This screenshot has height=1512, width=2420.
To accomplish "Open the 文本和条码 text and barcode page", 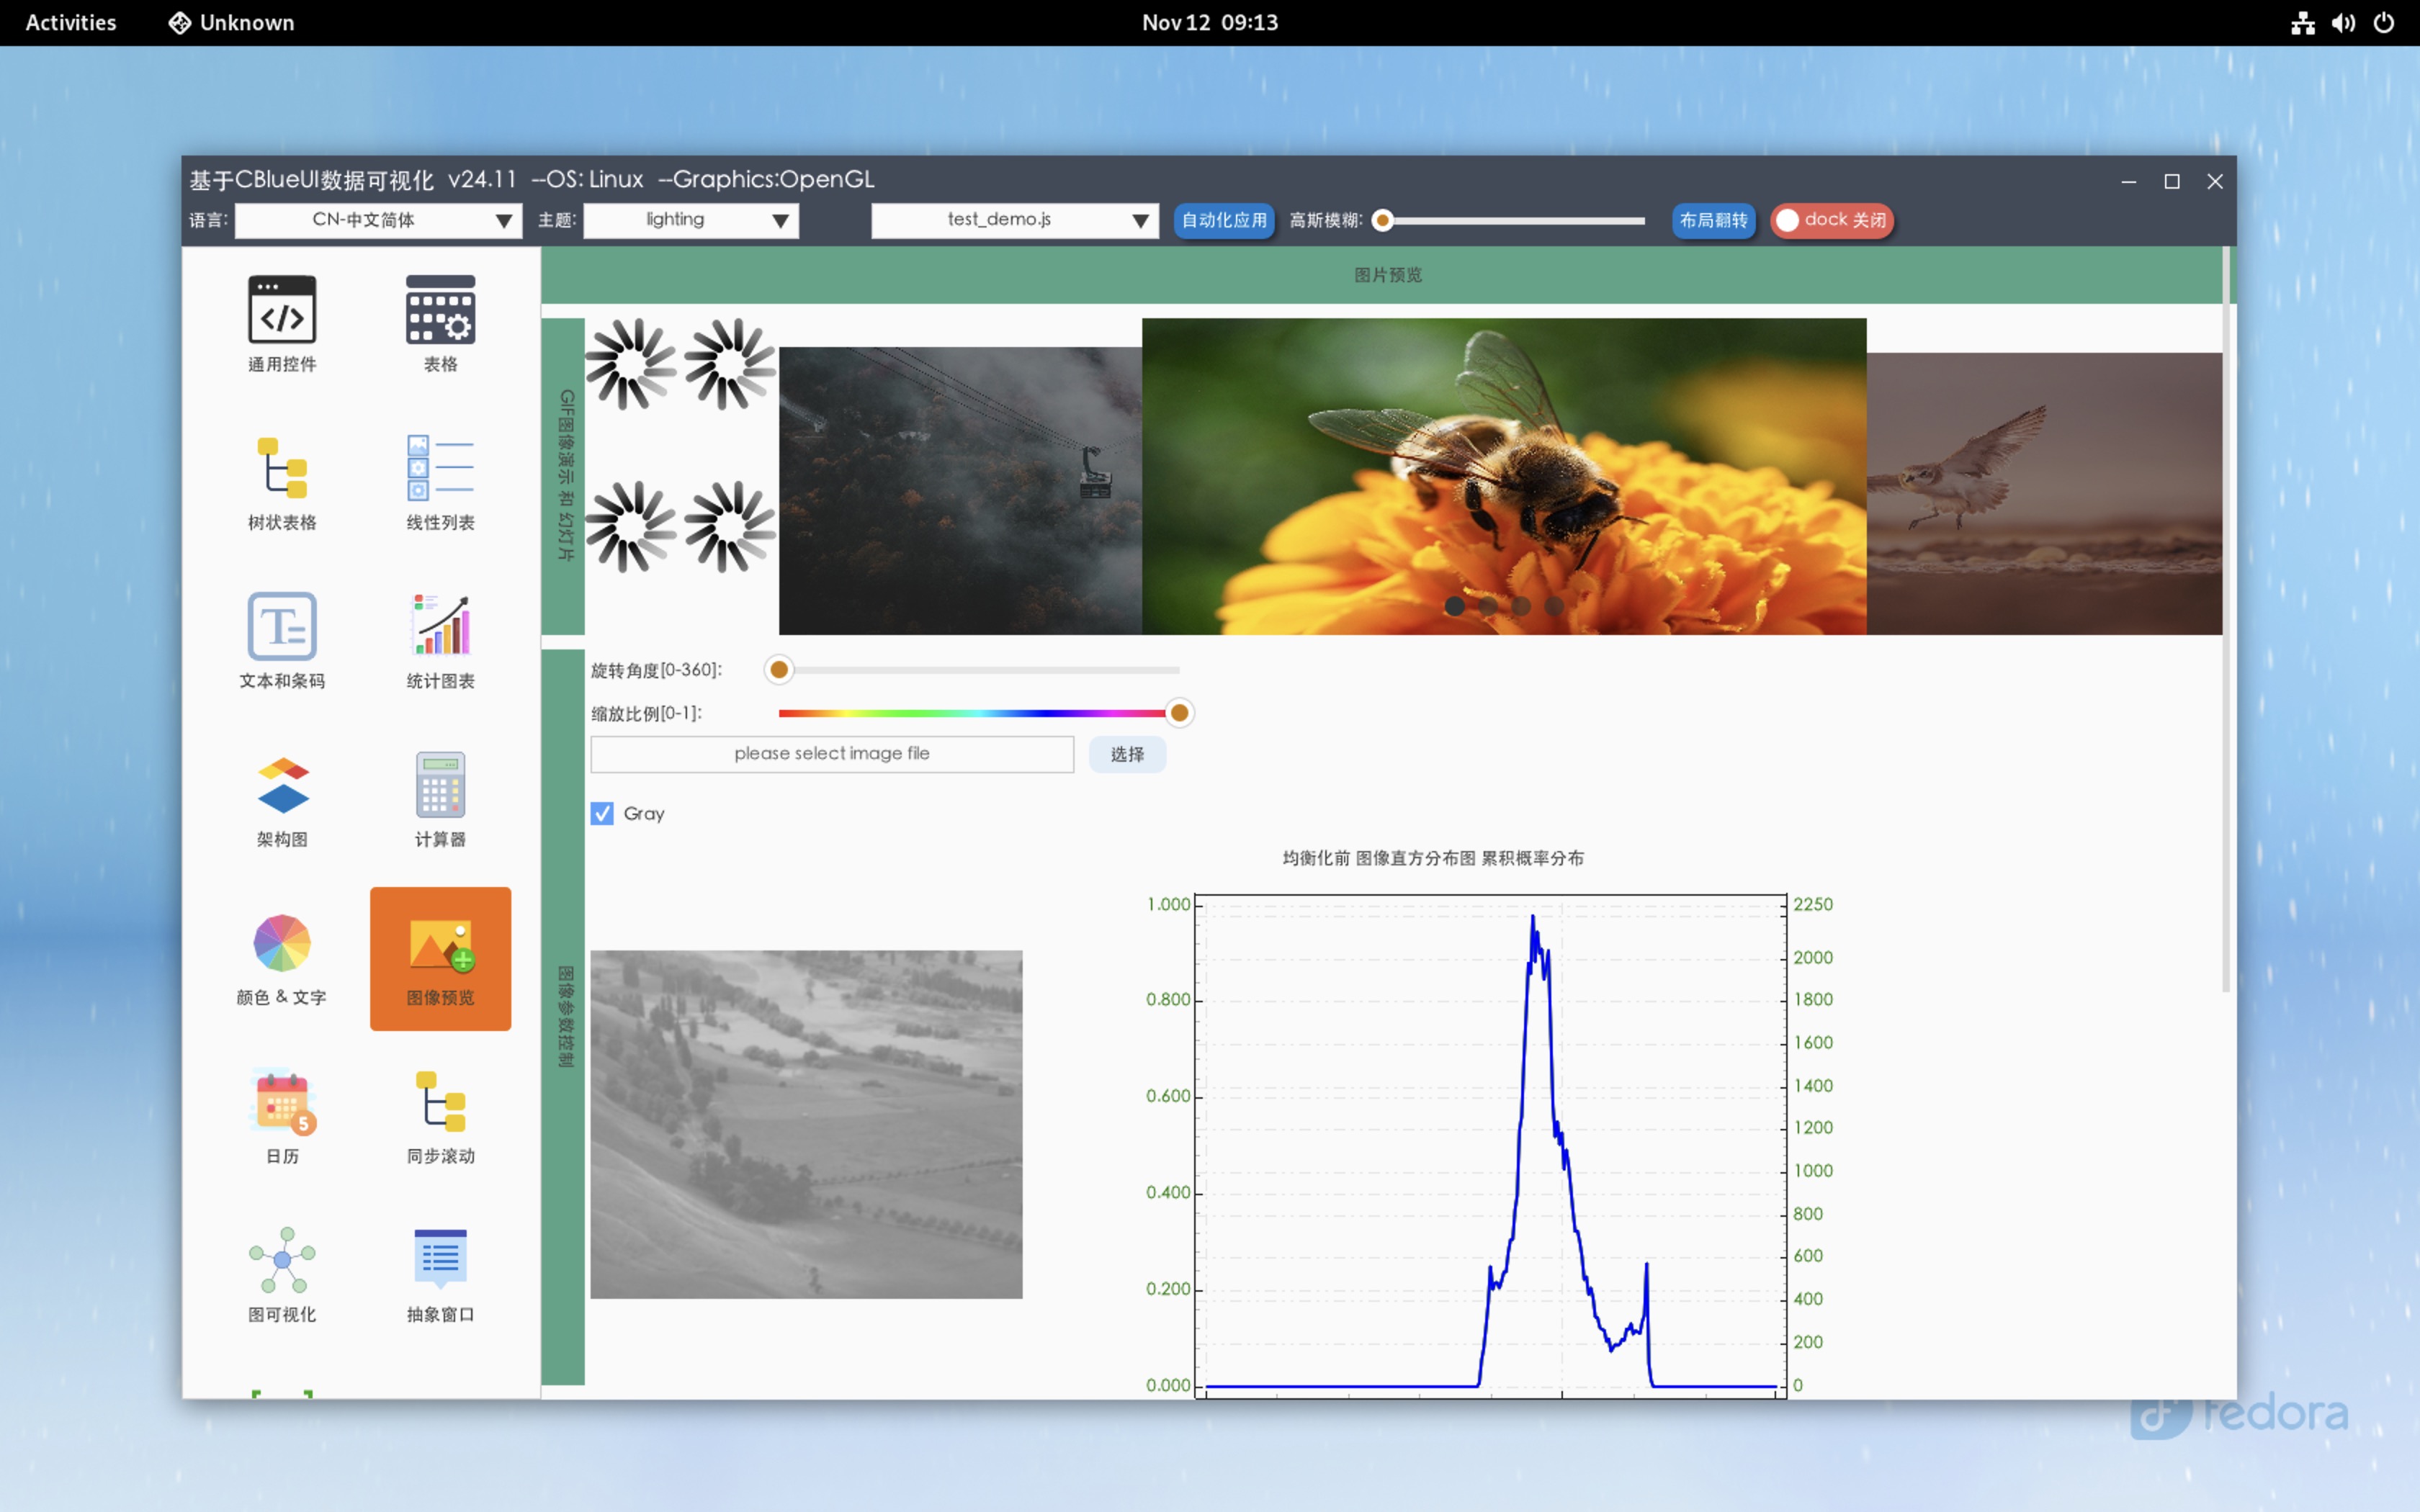I will pyautogui.click(x=282, y=641).
